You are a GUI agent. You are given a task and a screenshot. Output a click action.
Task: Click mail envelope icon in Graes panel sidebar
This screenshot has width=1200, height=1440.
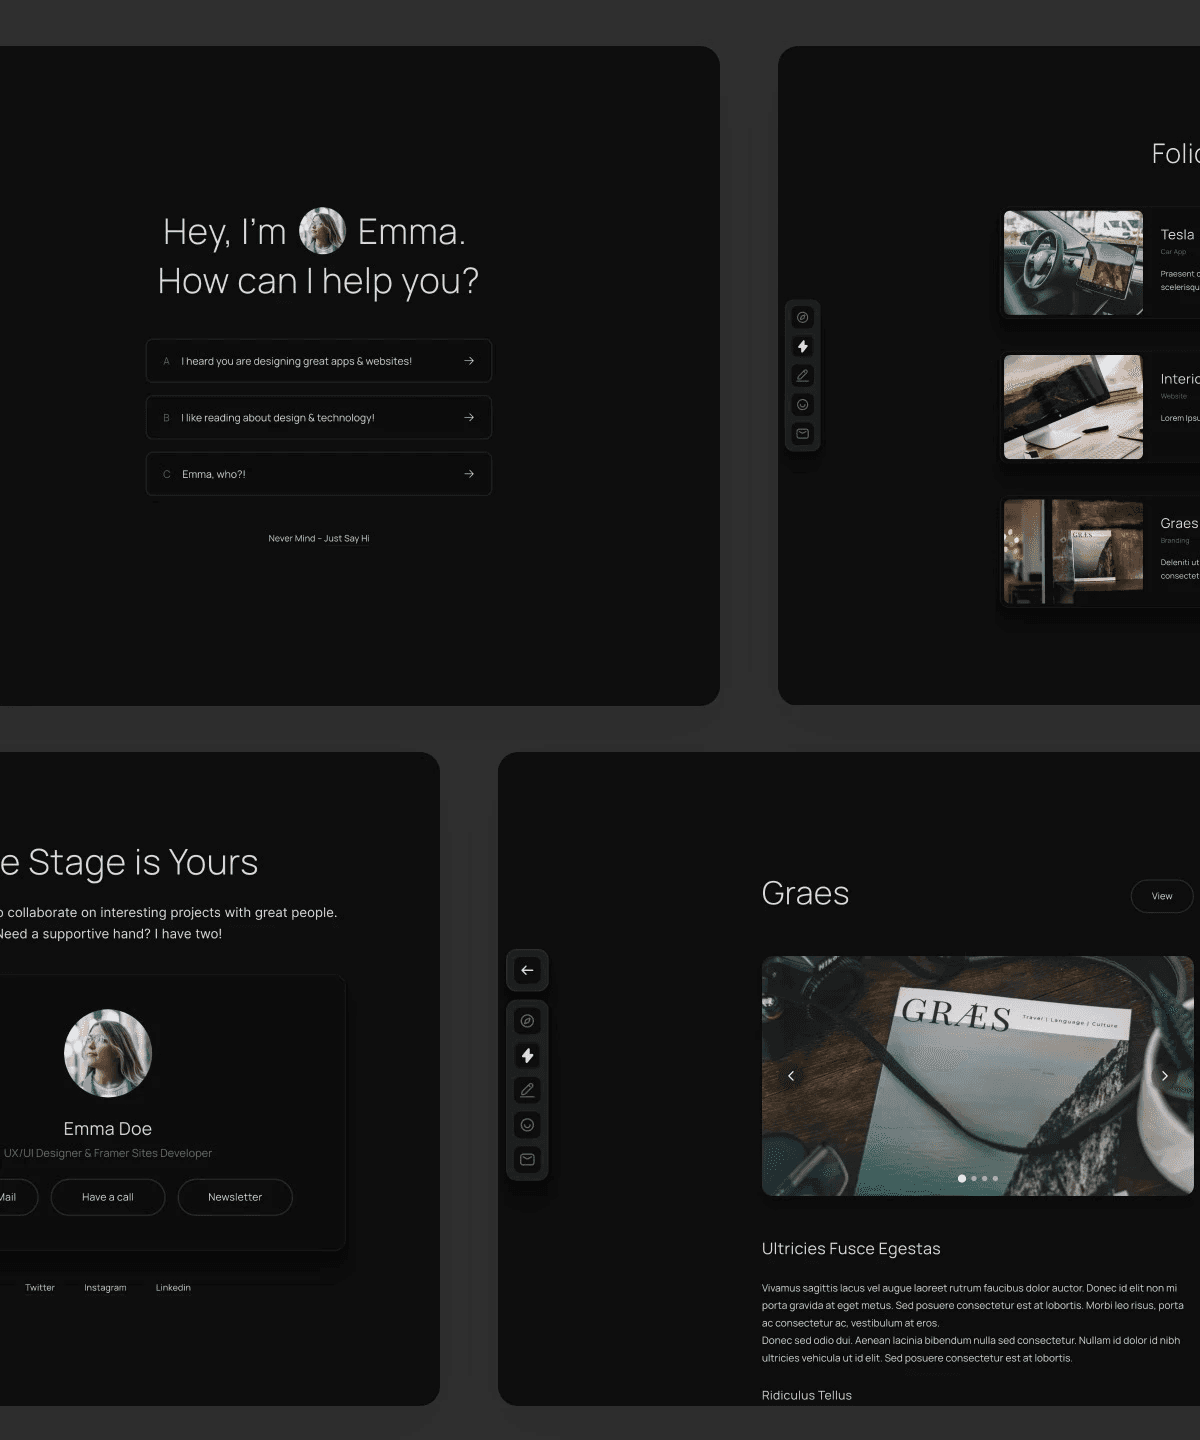point(527,1159)
